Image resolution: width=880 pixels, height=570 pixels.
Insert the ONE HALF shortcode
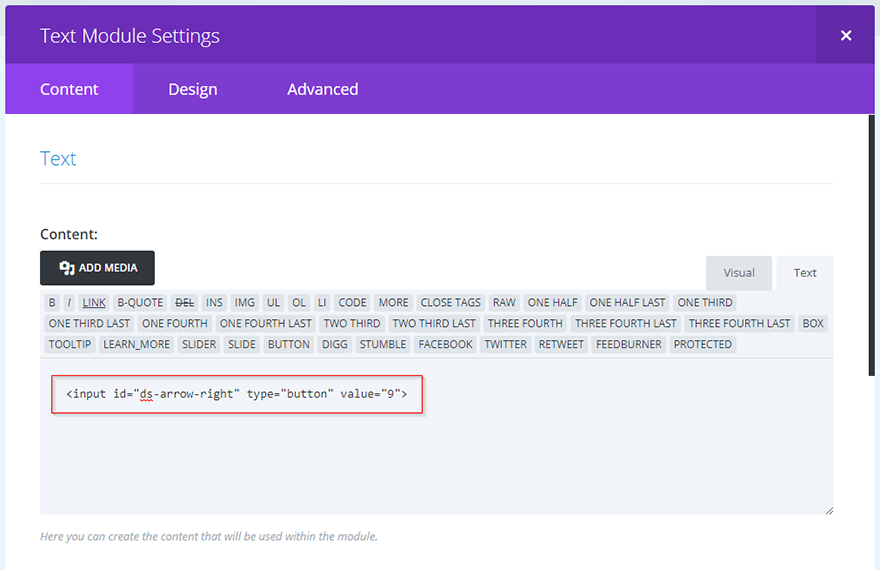click(552, 302)
